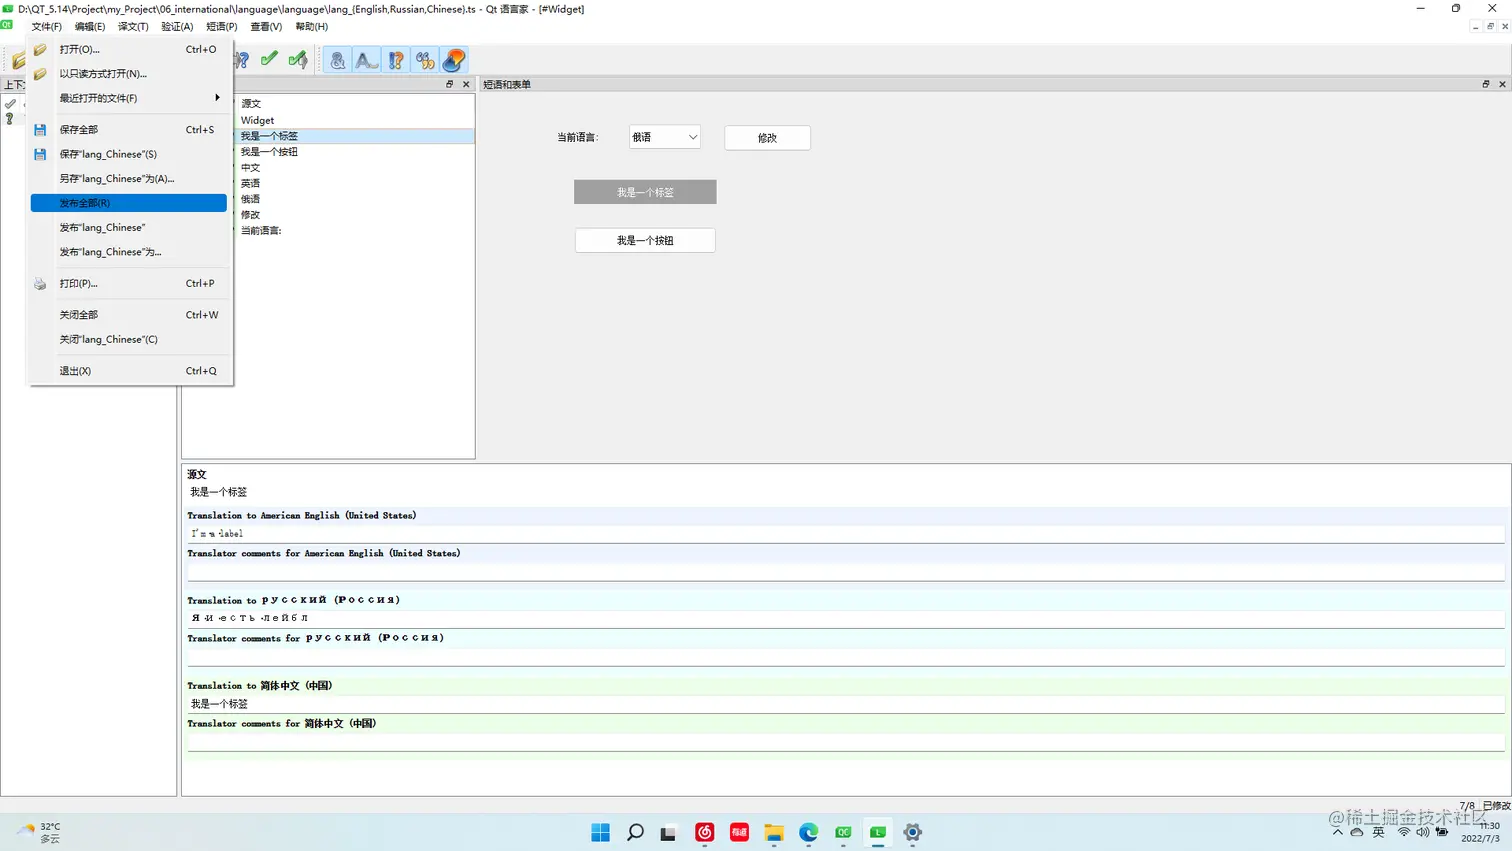The height and width of the screenshot is (851, 1512).
Task: Click the weather widget on taskbar
Action: pos(40,832)
